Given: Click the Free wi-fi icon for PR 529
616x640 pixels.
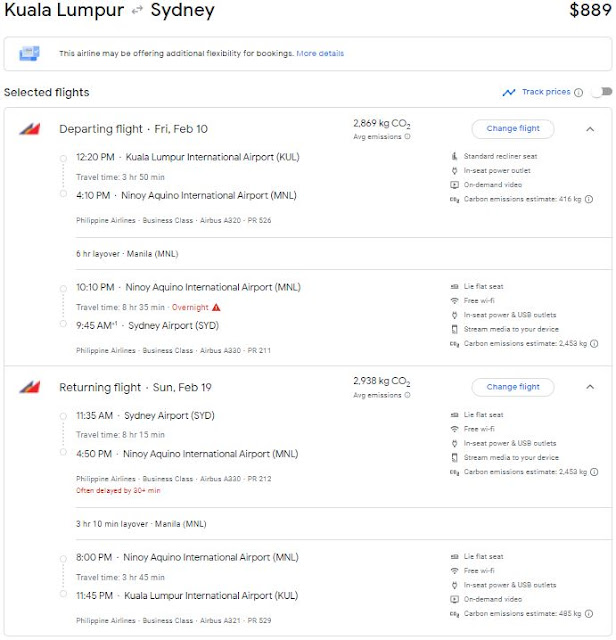Looking at the screenshot, I should click(x=454, y=571).
